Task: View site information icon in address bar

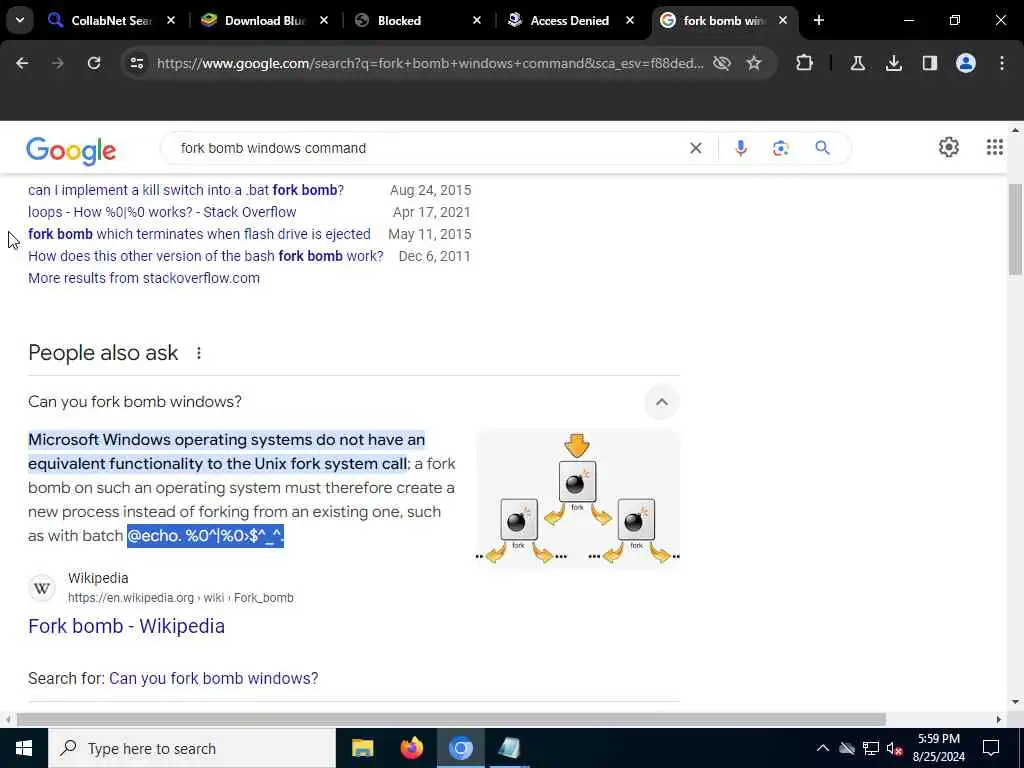Action: click(x=136, y=63)
